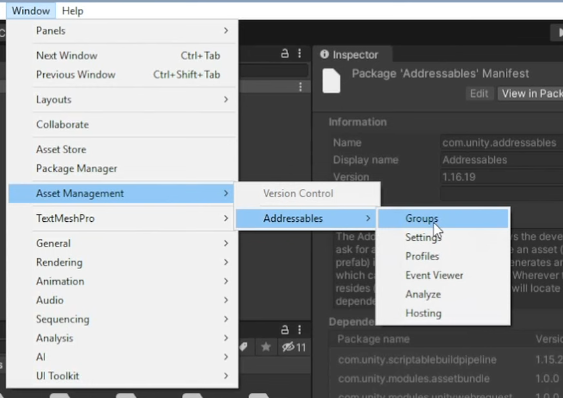This screenshot has width=563, height=398.
Task: Click the Package name column header
Action: 373,339
